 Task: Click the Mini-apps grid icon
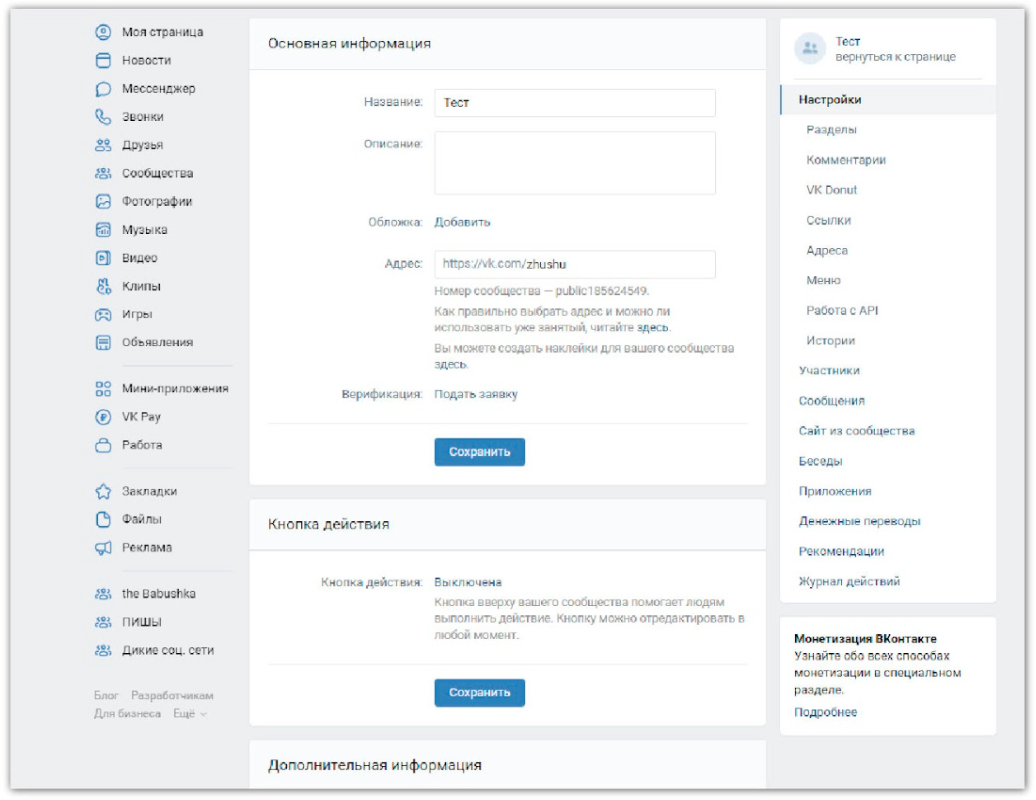[x=102, y=389]
